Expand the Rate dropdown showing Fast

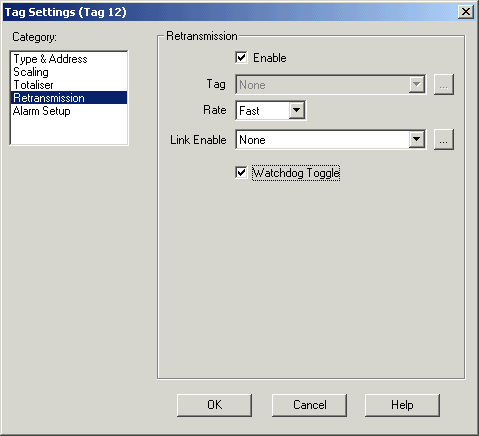point(296,110)
